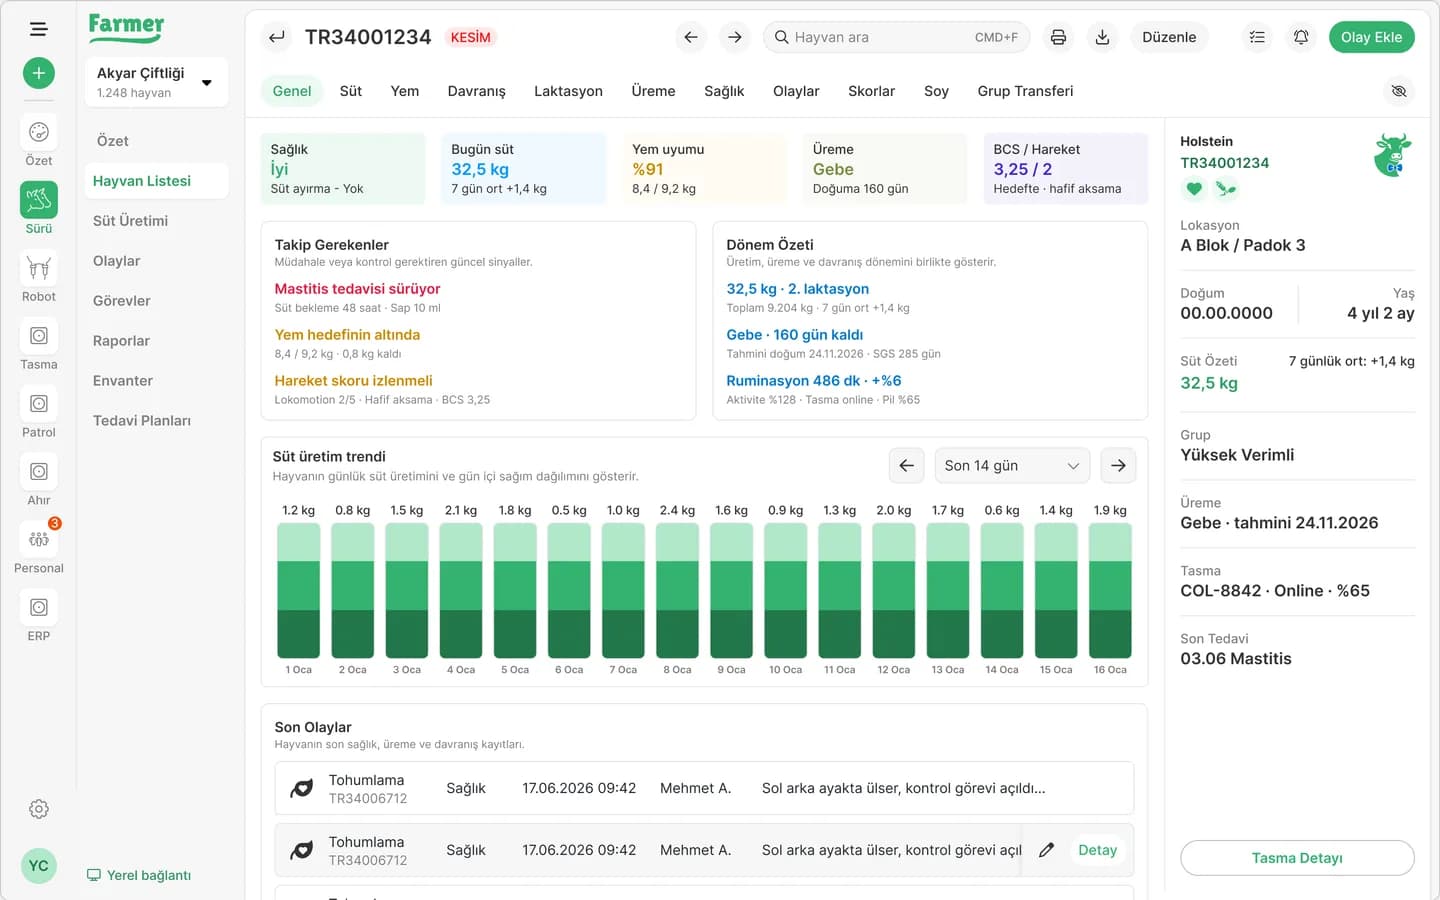Open the notifications bell
The image size is (1440, 900).
(x=1301, y=37)
